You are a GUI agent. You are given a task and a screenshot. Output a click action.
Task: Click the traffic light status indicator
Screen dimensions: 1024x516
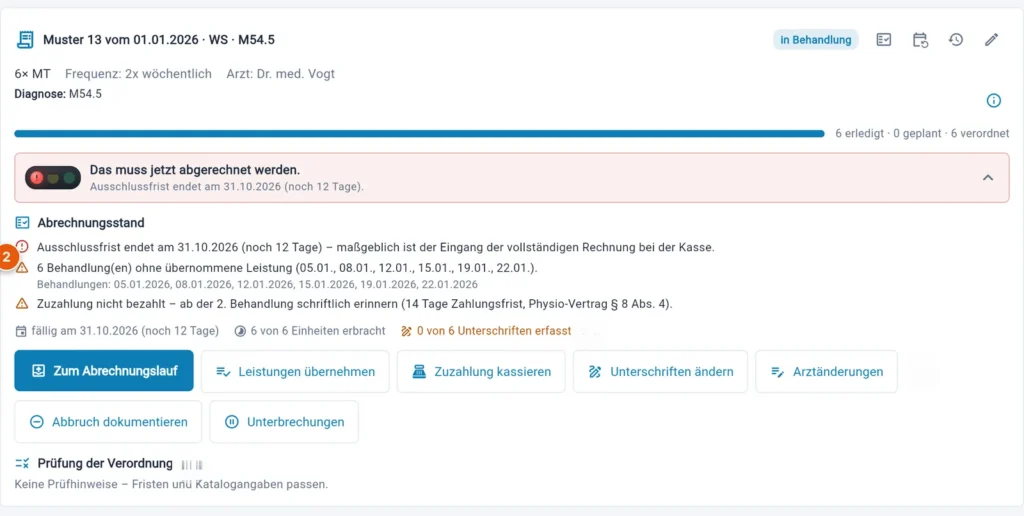(53, 178)
